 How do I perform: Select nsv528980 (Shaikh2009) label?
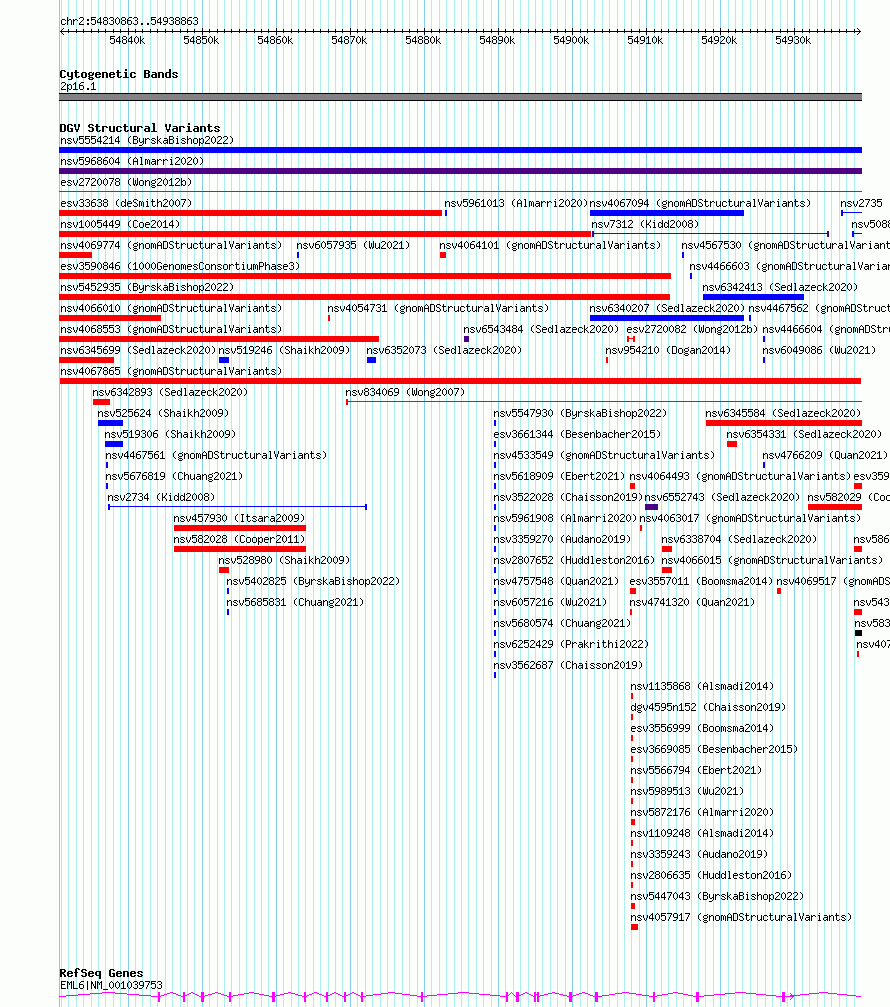coord(284,560)
